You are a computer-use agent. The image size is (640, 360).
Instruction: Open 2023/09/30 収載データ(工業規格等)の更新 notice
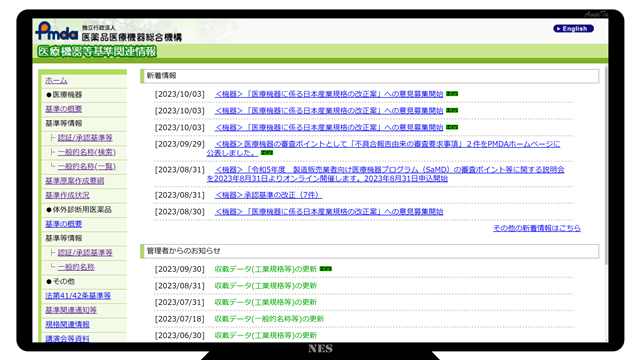266,269
